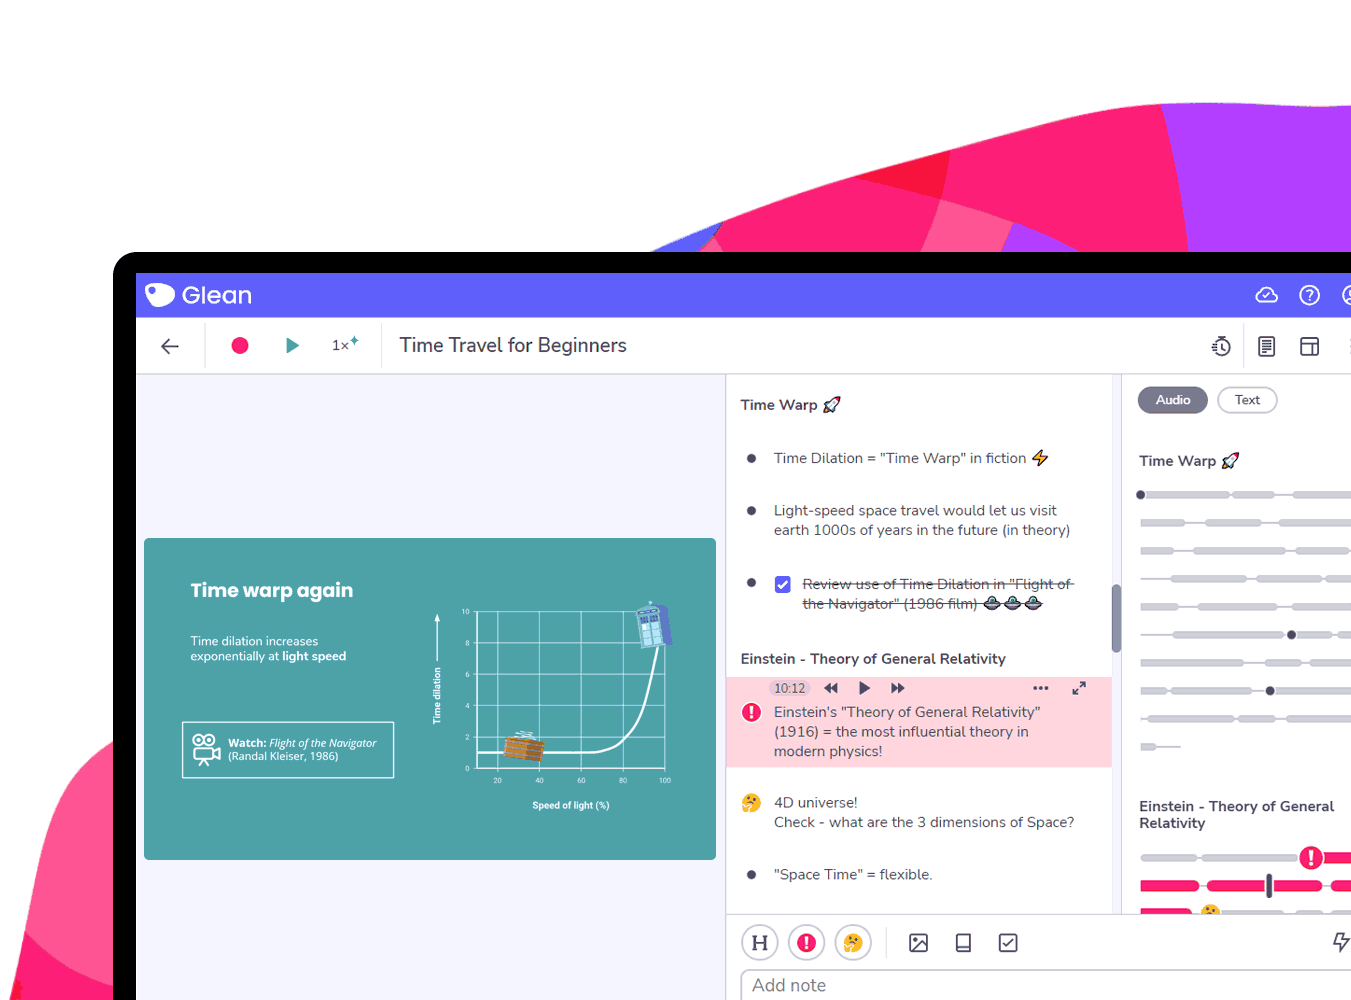Select the 4D universe check note text
Viewport: 1351px width, 1000px height.
pyautogui.click(x=924, y=812)
